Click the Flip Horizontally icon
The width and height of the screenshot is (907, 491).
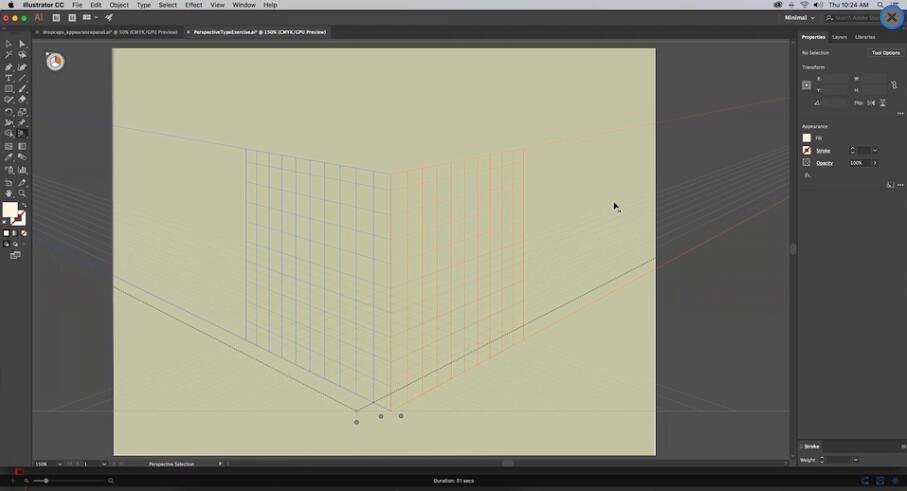tap(871, 103)
